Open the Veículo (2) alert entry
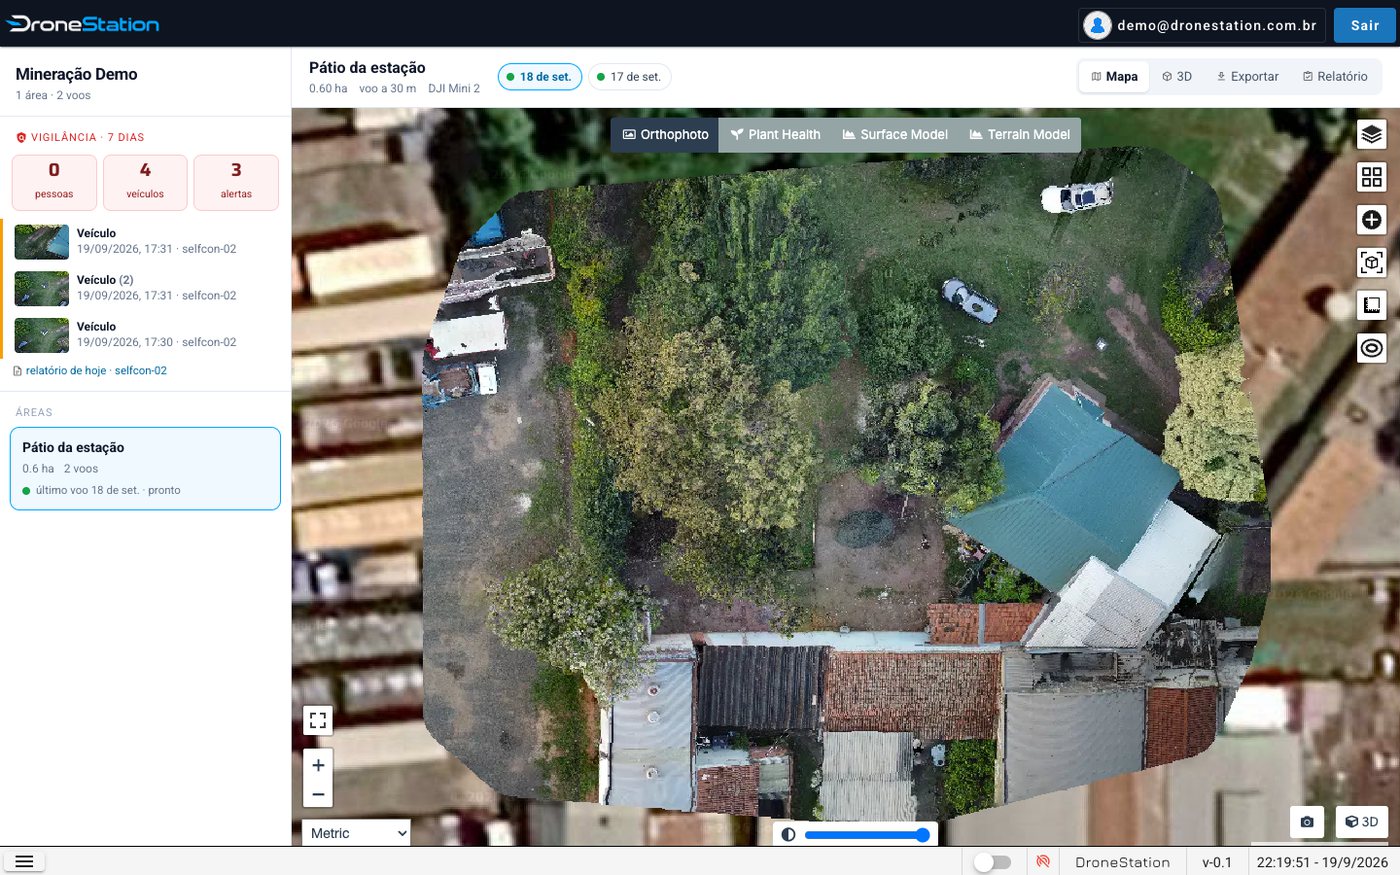 click(146, 288)
